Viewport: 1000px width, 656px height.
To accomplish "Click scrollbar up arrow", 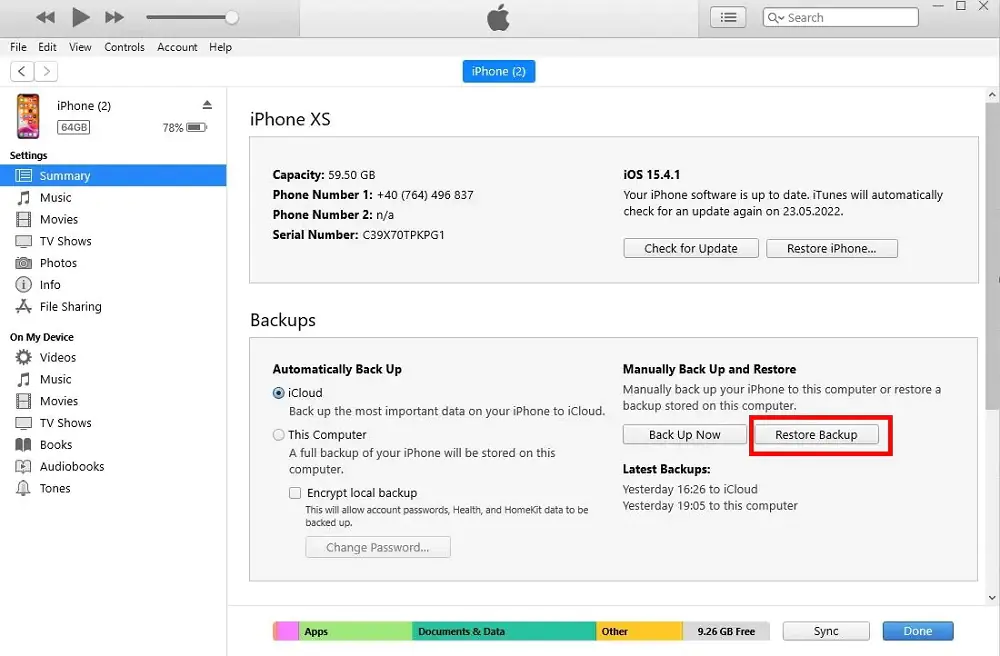I will point(992,95).
